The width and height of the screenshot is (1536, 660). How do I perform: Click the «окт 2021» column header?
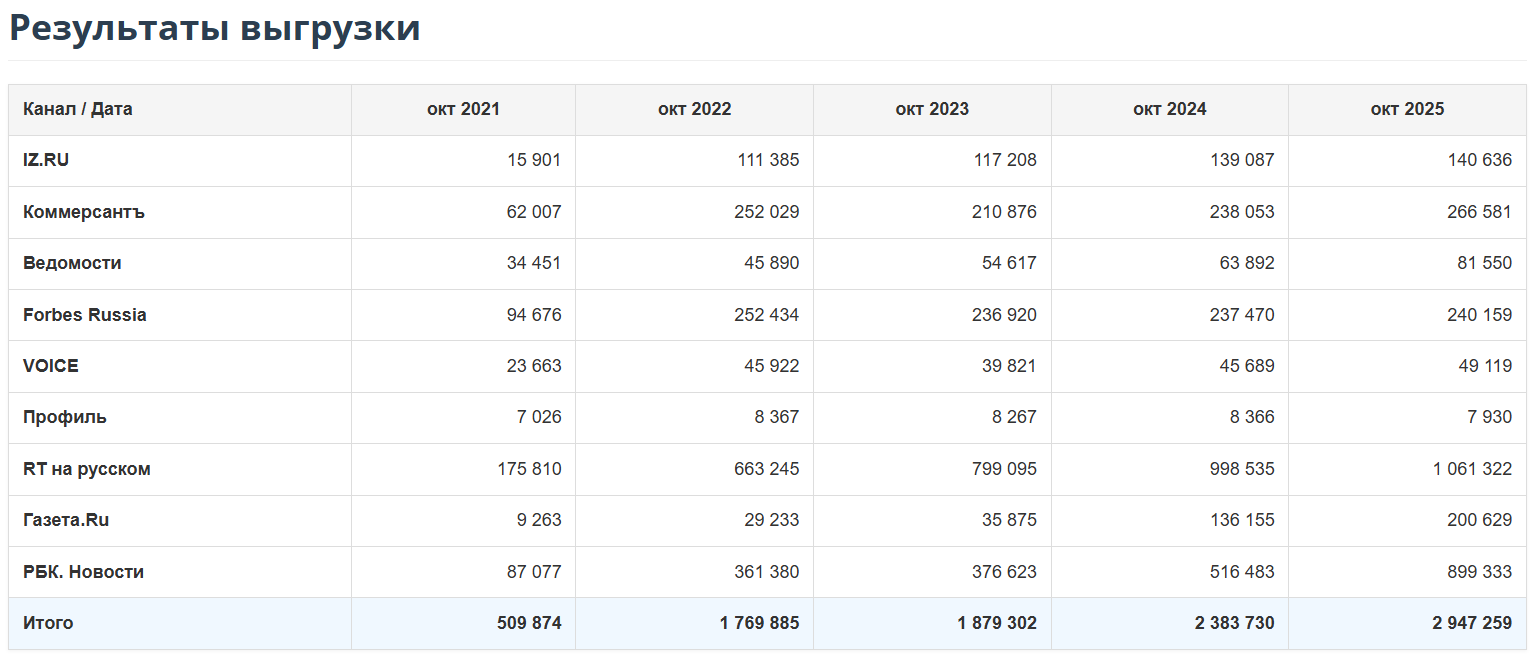(x=463, y=109)
